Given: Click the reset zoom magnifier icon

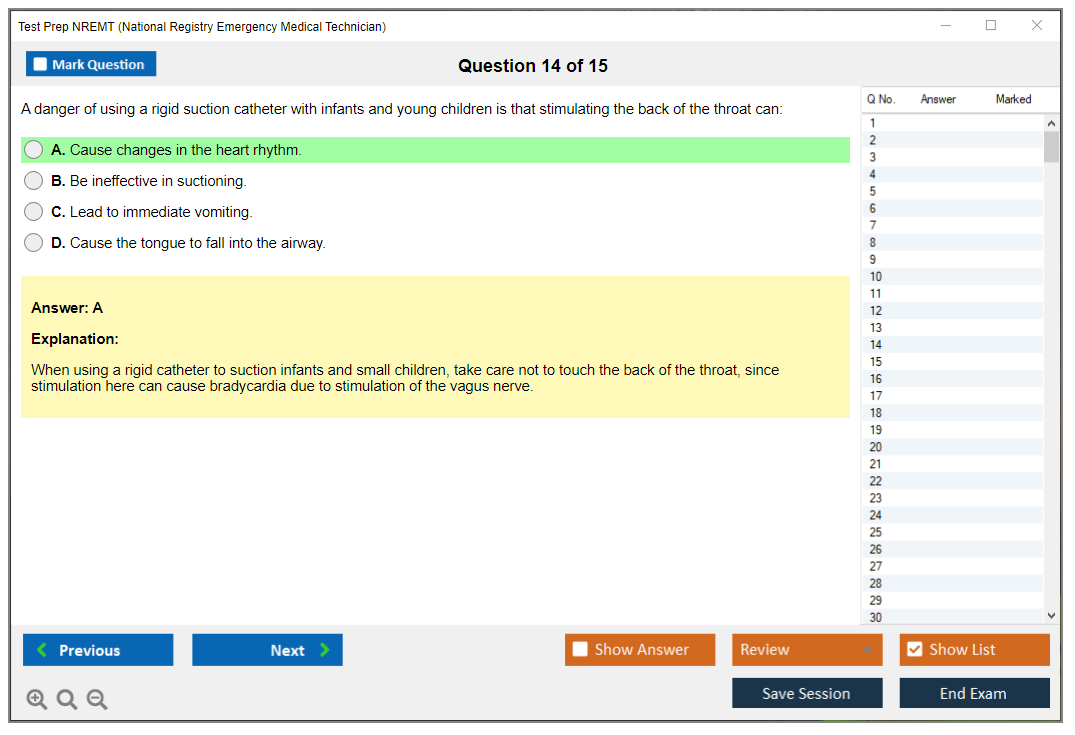Looking at the screenshot, I should (x=67, y=700).
